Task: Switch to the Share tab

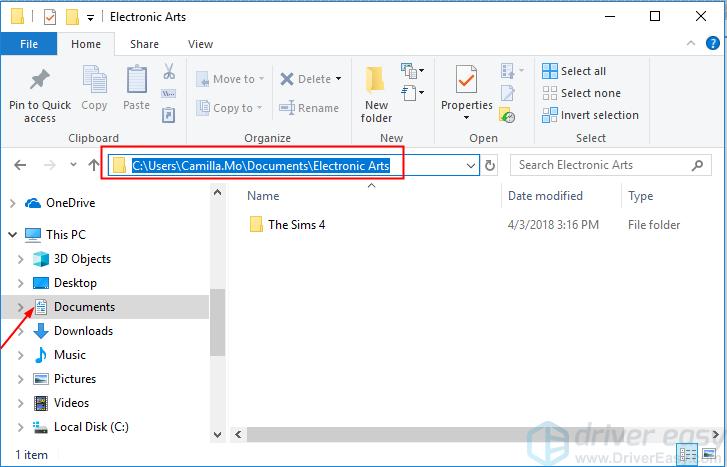Action: pyautogui.click(x=144, y=44)
